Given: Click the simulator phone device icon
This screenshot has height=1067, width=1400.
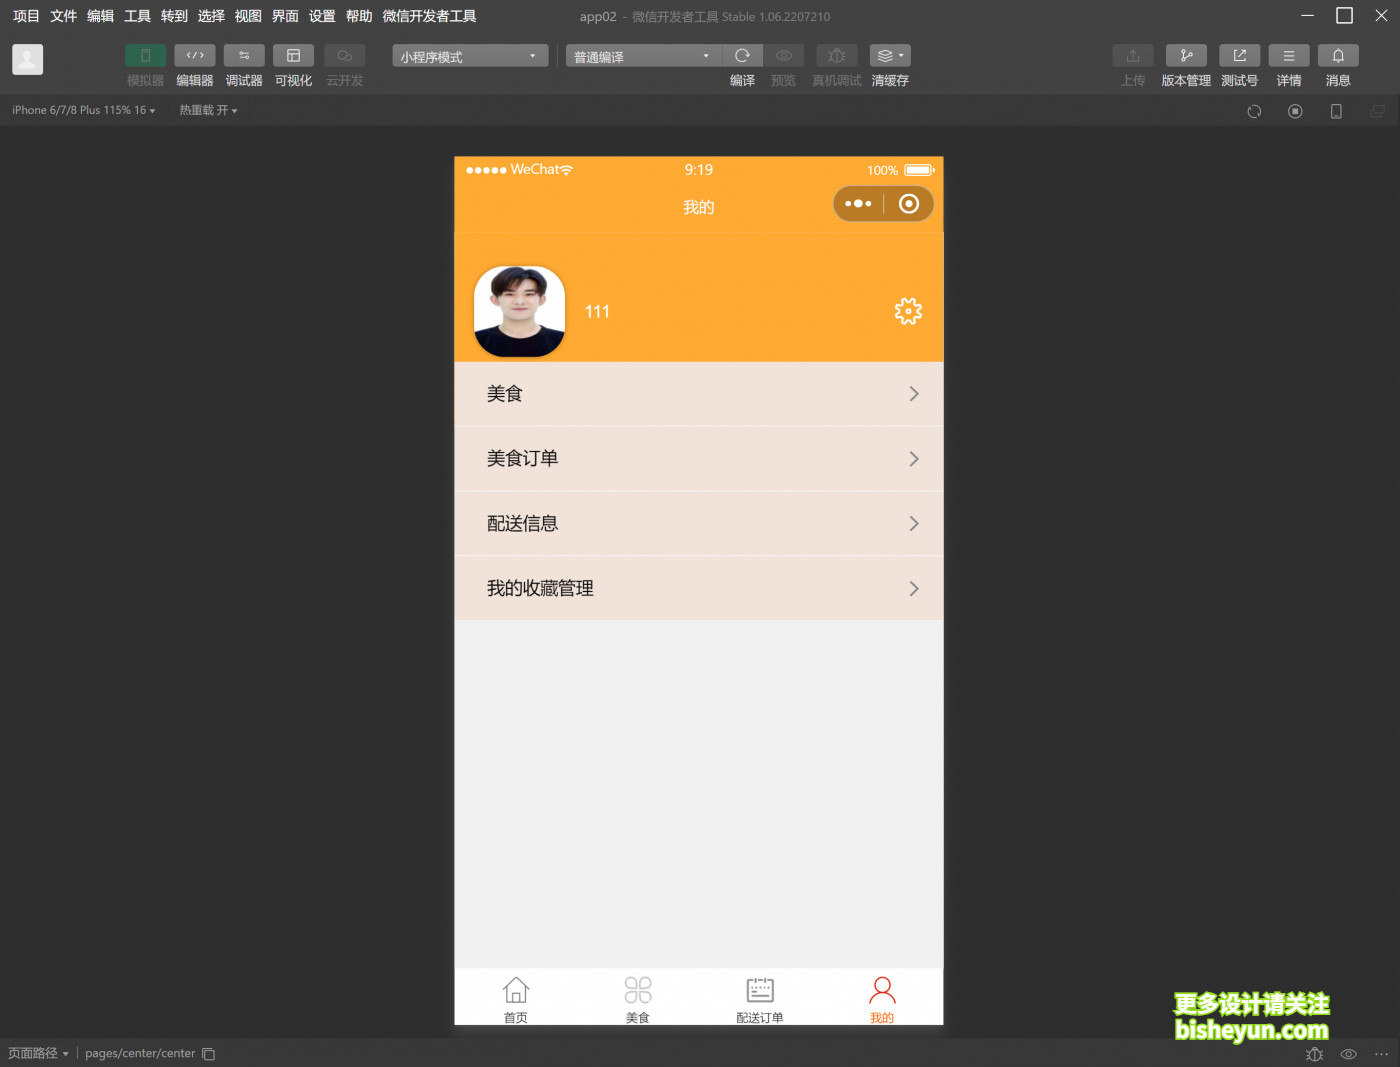Looking at the screenshot, I should click(1336, 111).
